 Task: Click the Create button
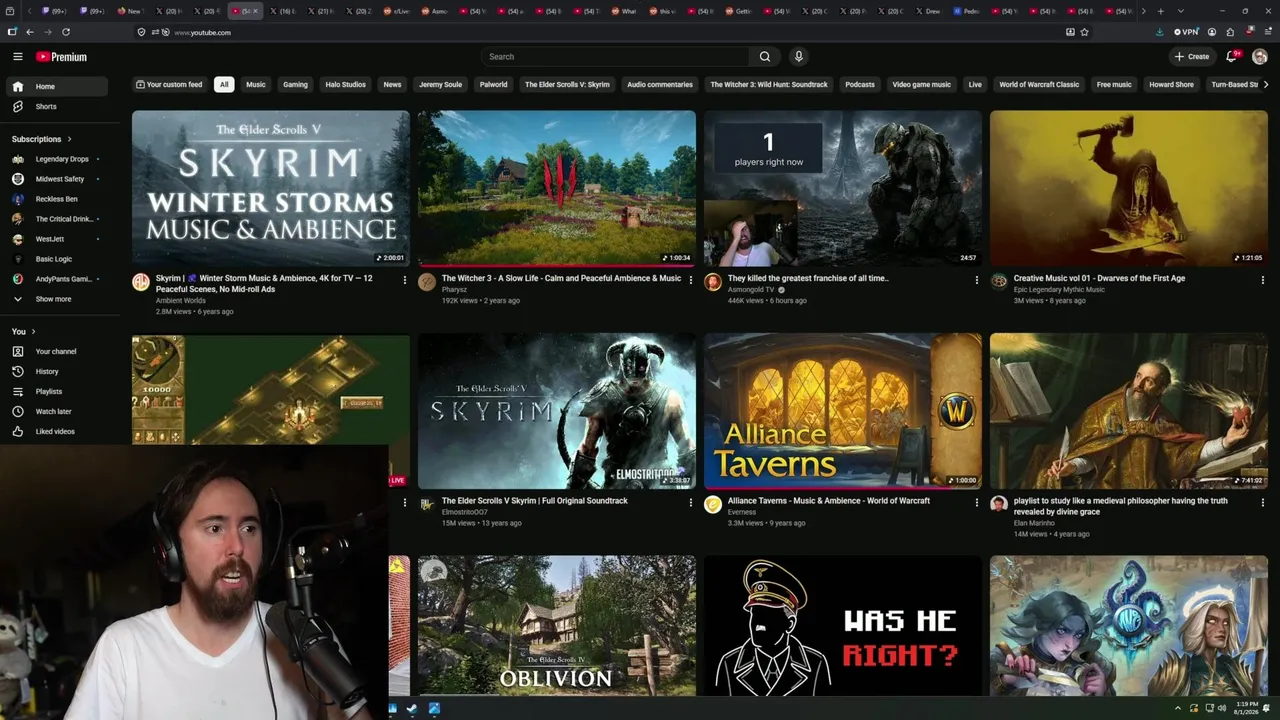[x=1191, y=57]
